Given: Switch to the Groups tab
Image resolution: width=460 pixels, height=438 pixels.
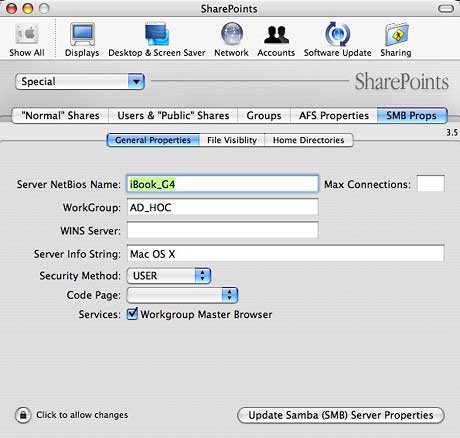Looking at the screenshot, I should (264, 115).
